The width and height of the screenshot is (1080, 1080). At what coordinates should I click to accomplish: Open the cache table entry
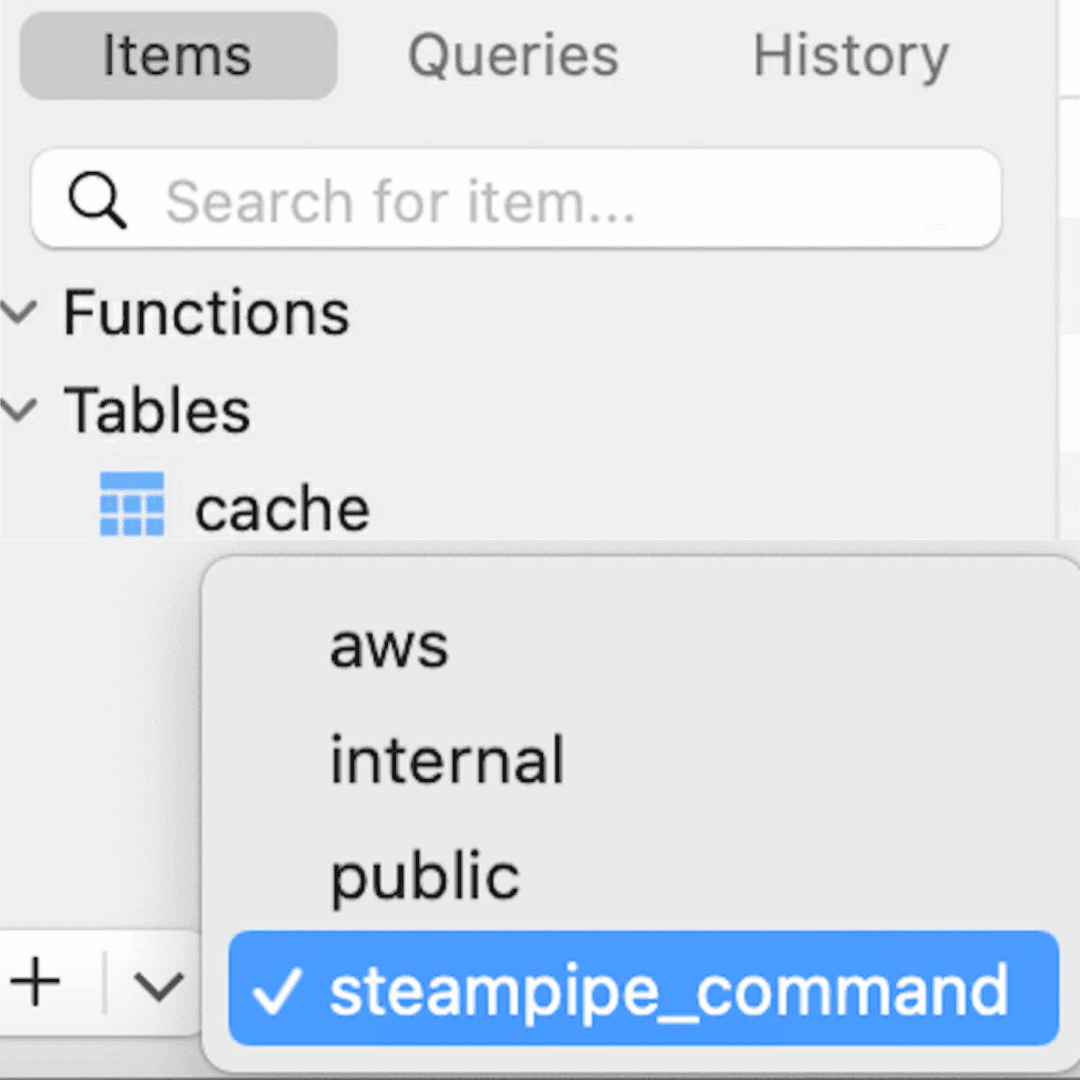(x=282, y=509)
